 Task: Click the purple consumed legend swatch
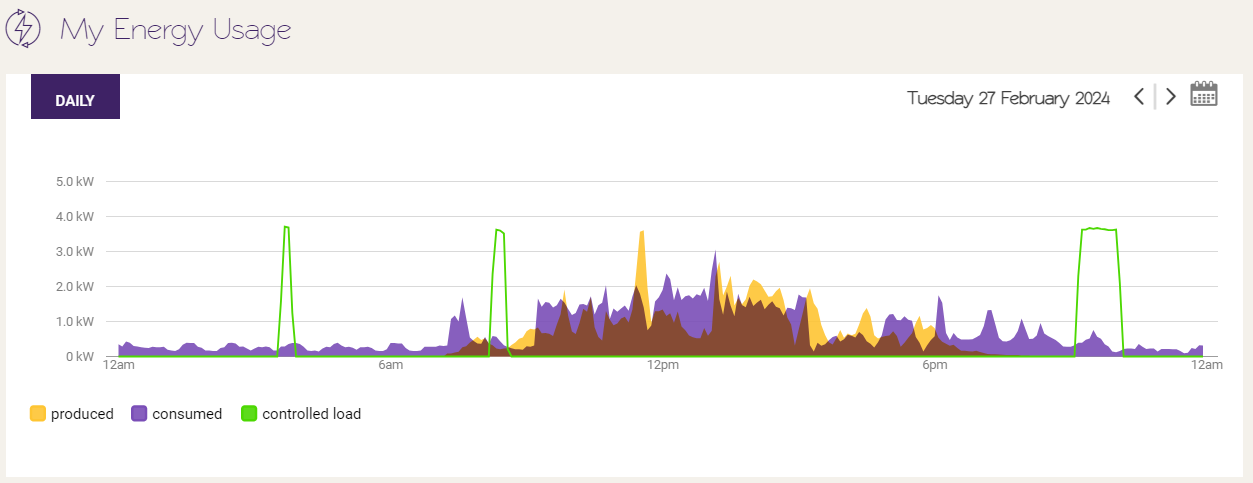coord(139,414)
